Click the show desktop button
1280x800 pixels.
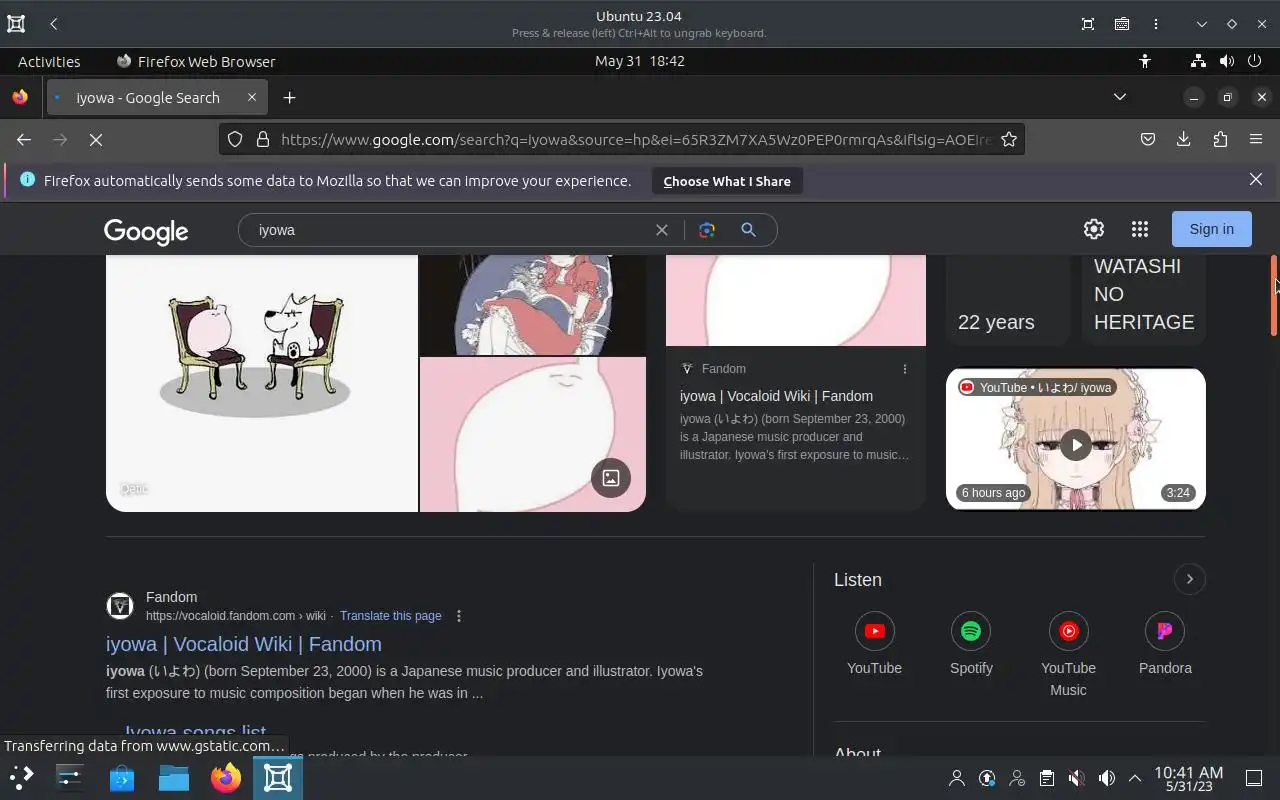click(x=1254, y=778)
